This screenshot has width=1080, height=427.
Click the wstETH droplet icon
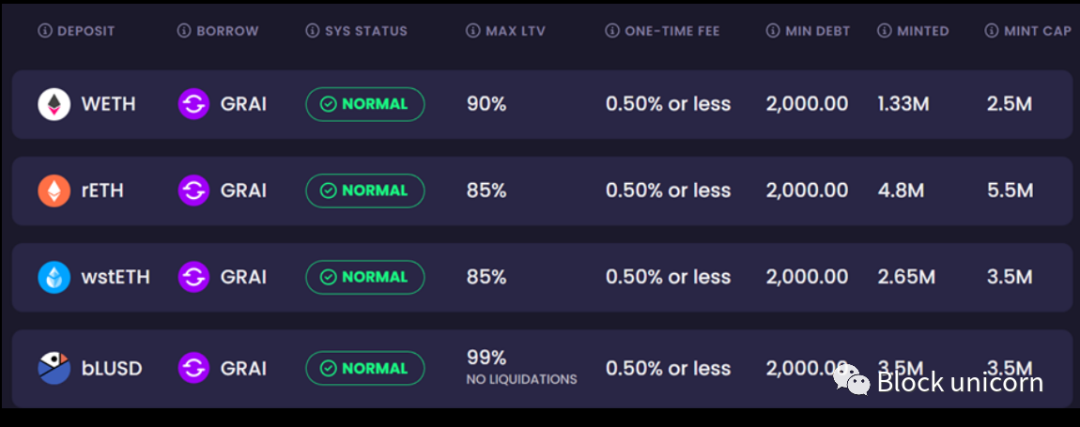tap(54, 277)
